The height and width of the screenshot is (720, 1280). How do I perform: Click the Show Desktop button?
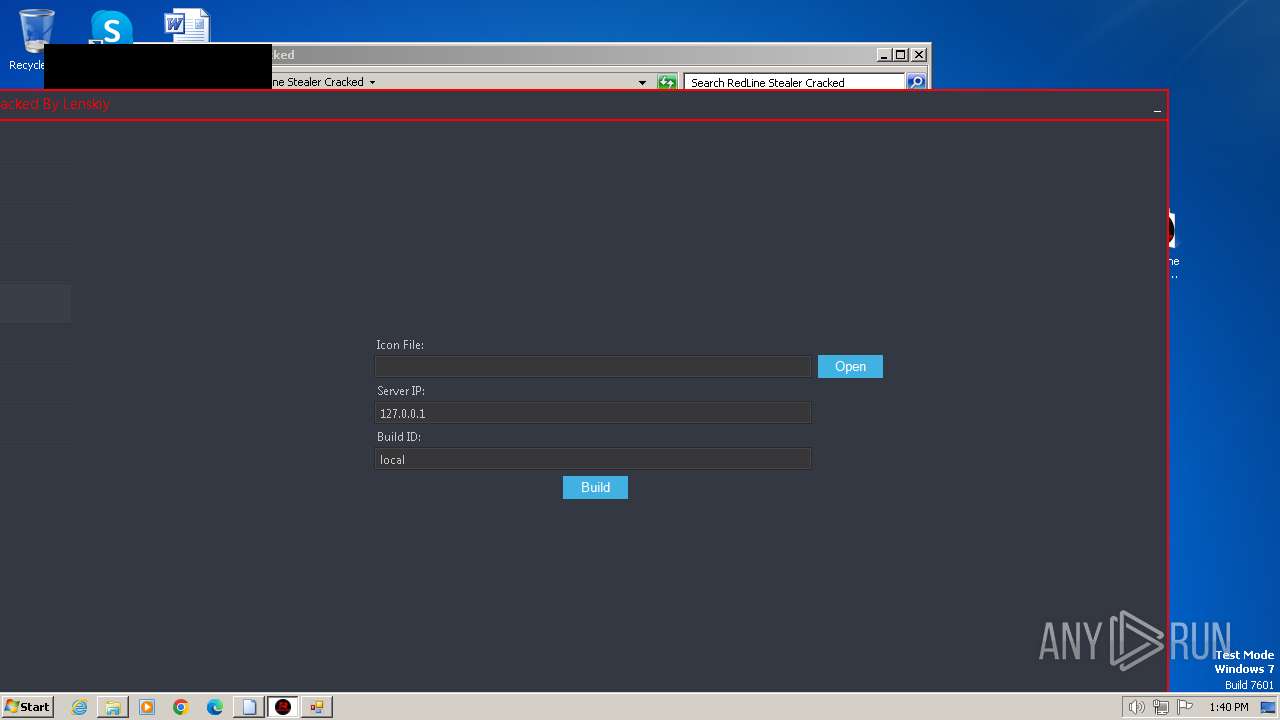point(1268,707)
